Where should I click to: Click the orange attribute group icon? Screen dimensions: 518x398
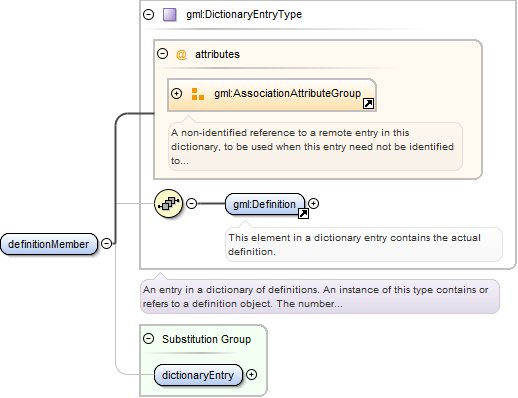pos(198,94)
